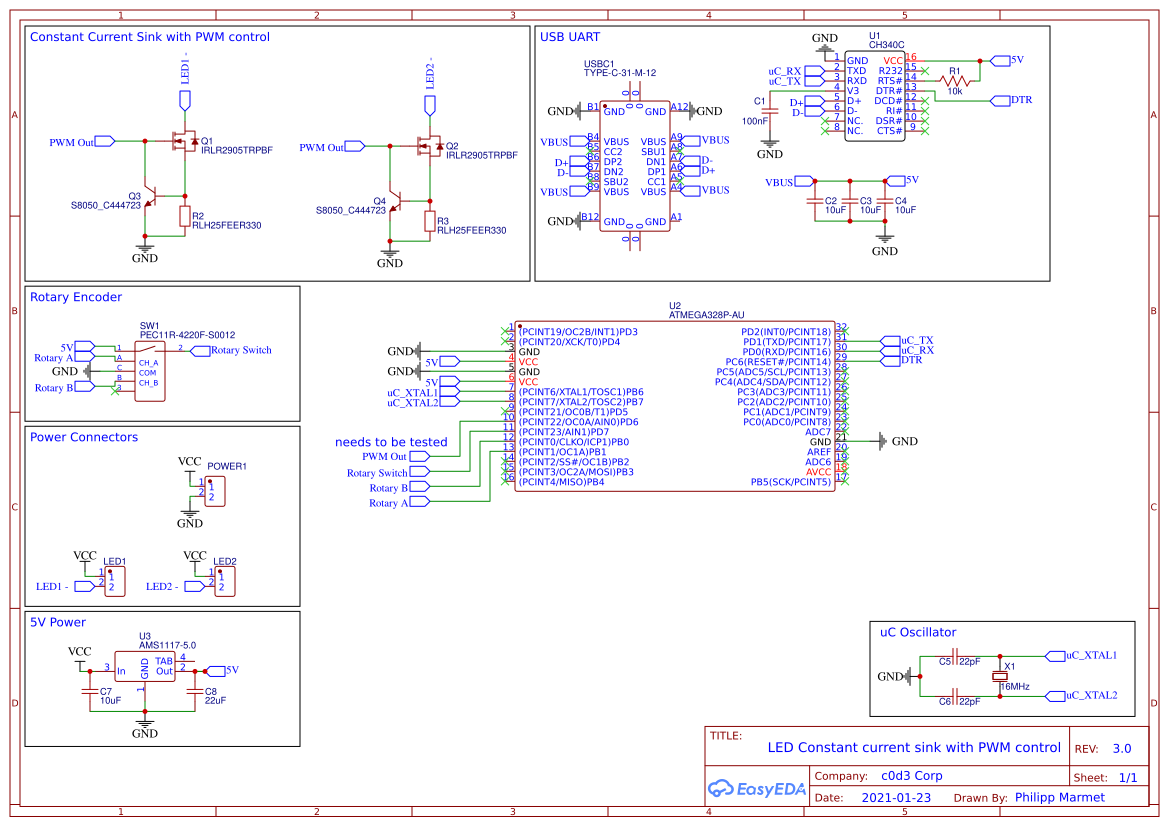Select the U1 CH340C chip body
The height and width of the screenshot is (827, 1169).
tap(875, 95)
